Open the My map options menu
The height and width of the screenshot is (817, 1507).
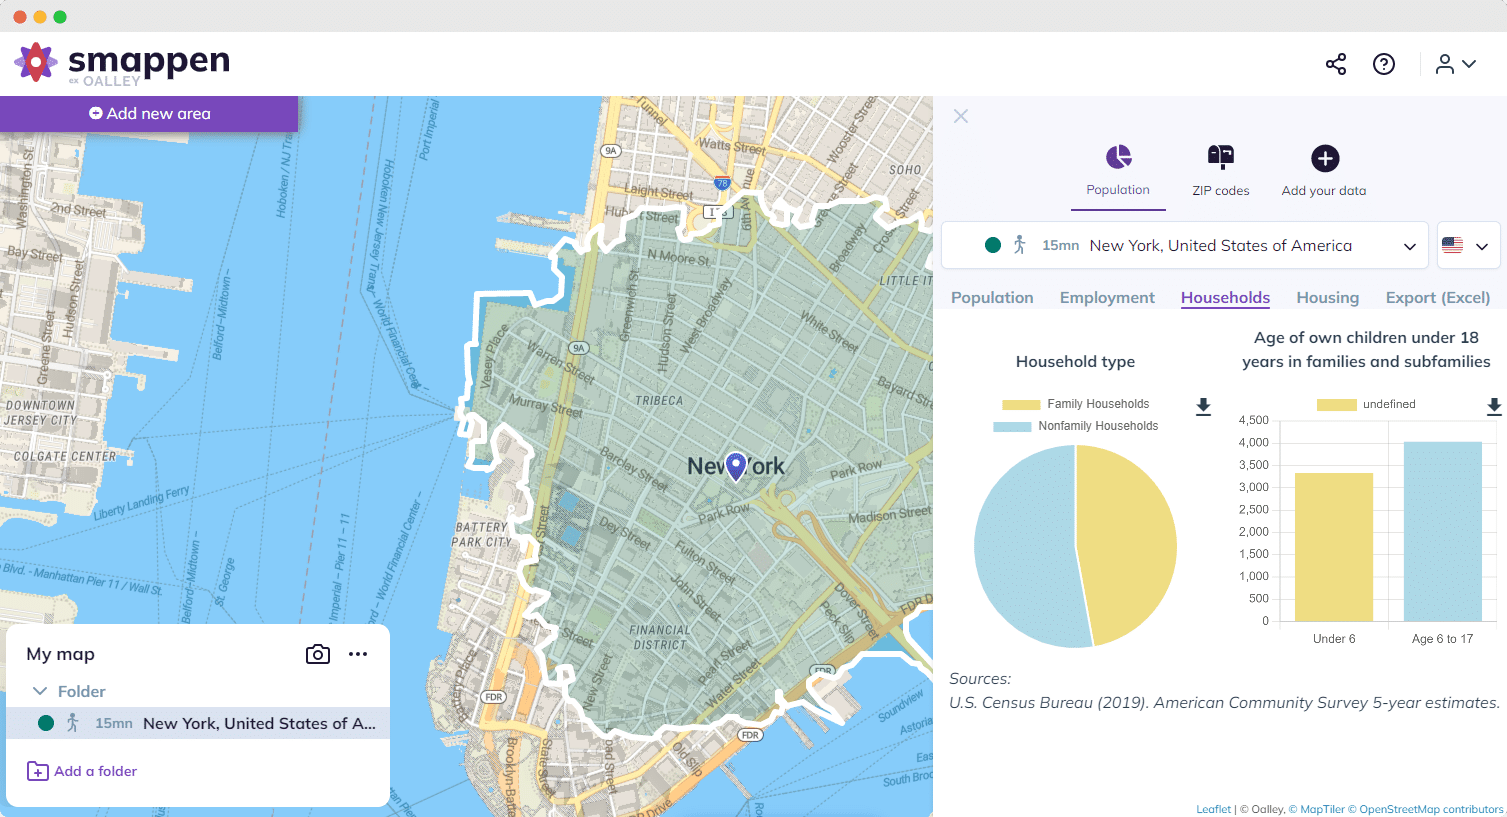[358, 654]
